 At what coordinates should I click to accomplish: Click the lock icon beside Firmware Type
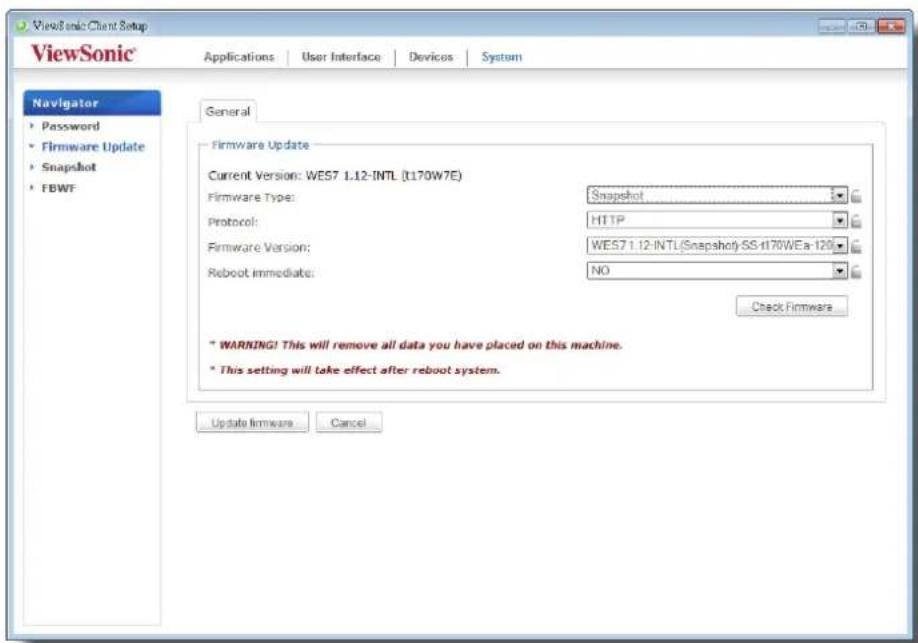pos(856,196)
